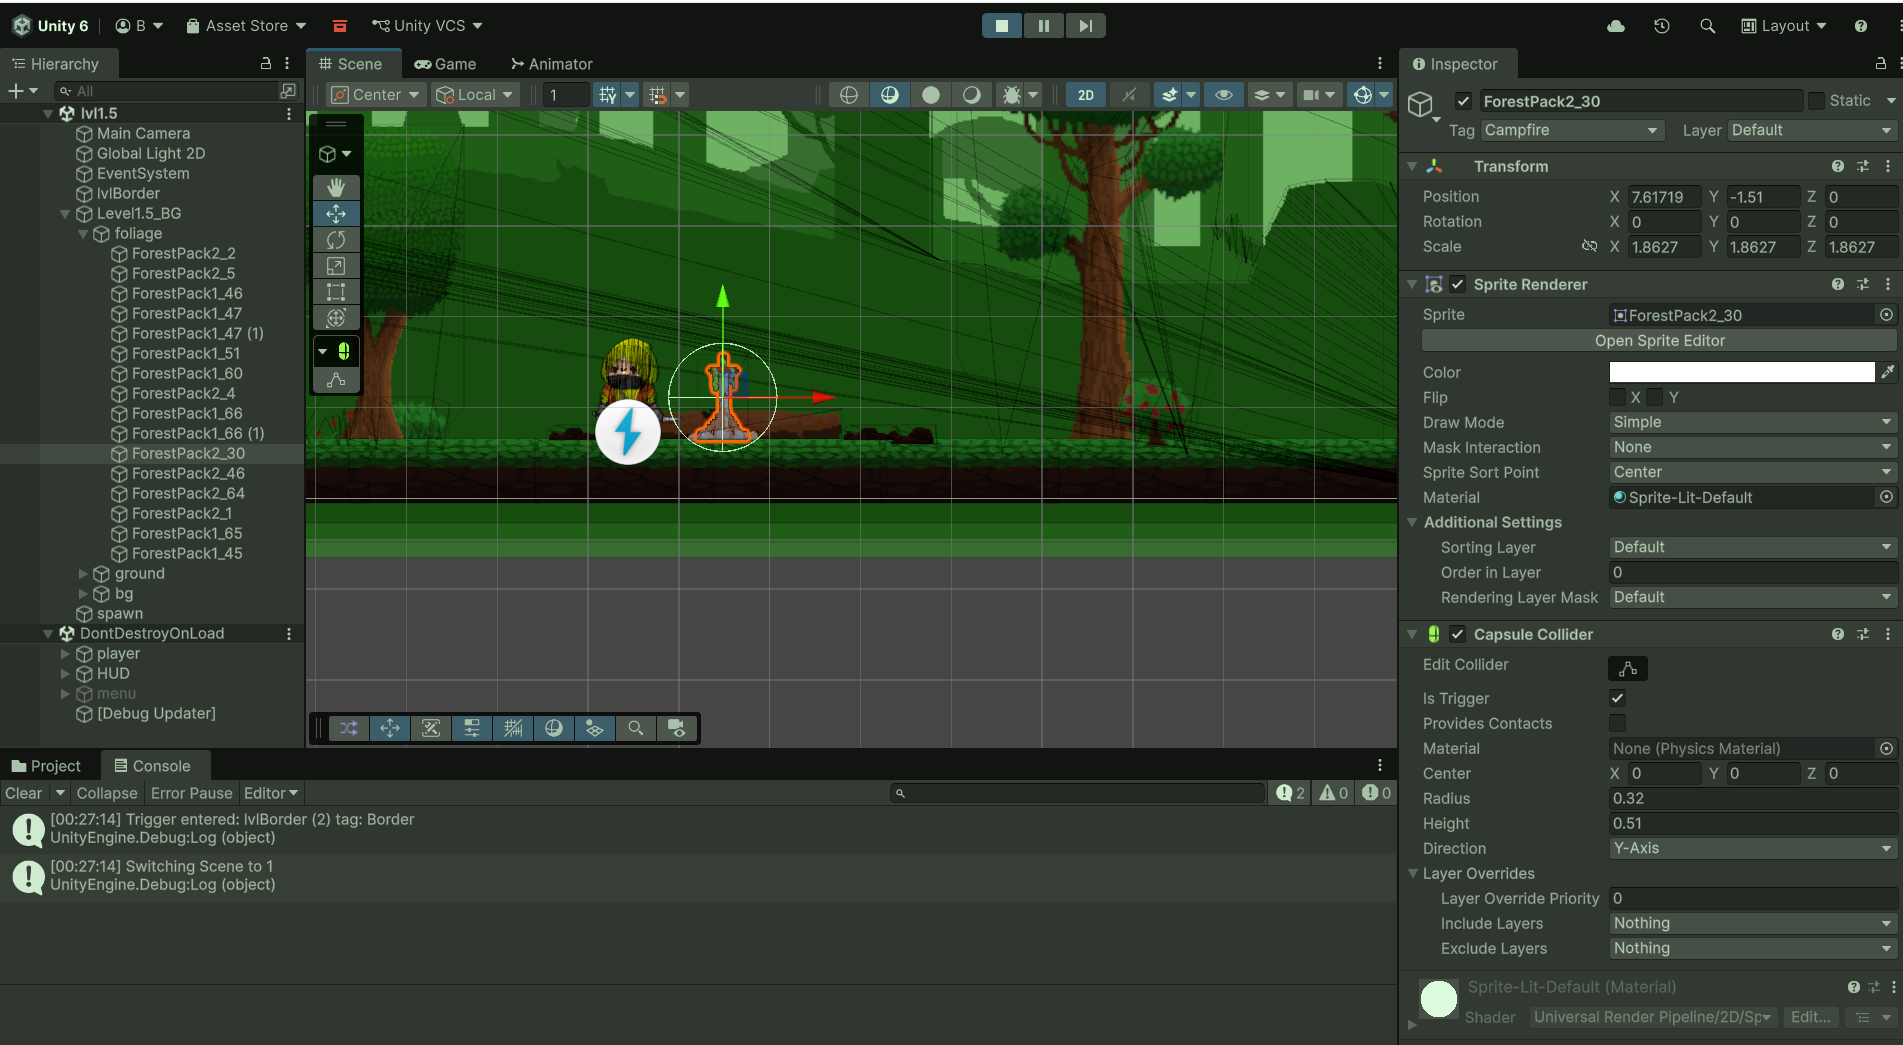Select the Transform tool

pos(336,318)
